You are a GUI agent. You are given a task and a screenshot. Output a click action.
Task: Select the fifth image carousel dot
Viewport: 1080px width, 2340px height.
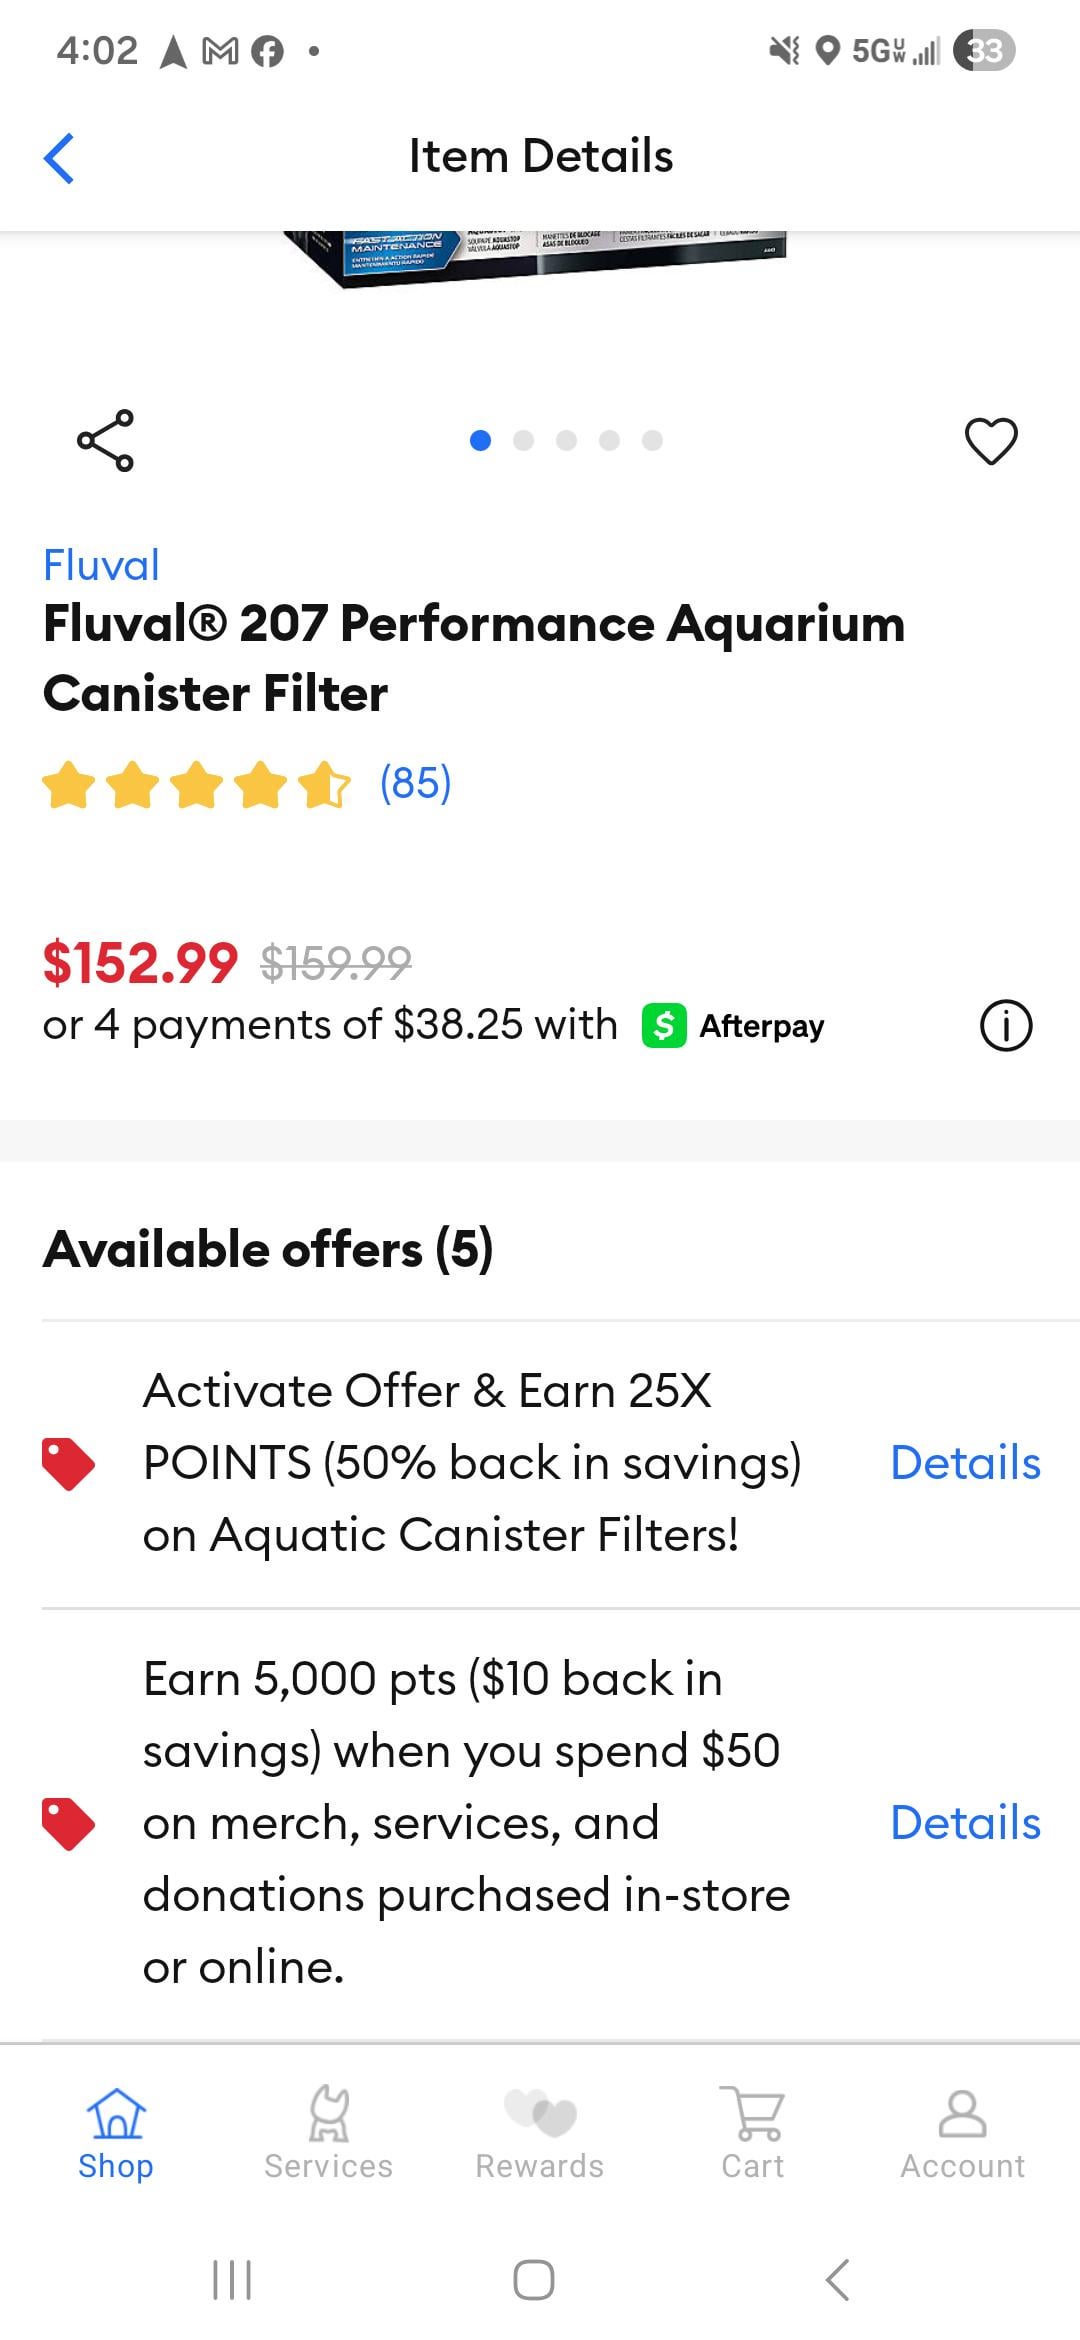pos(652,441)
